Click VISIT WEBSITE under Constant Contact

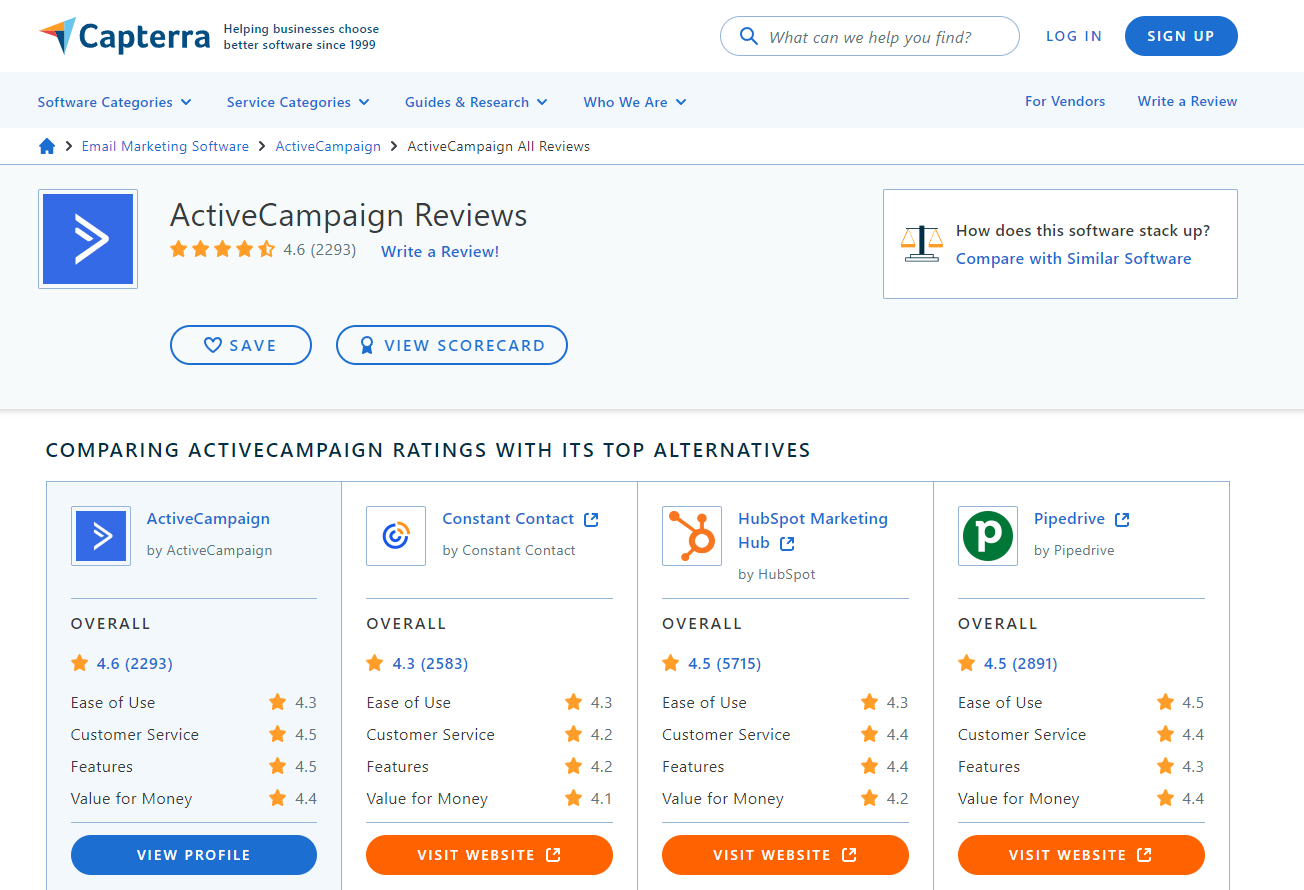489,855
